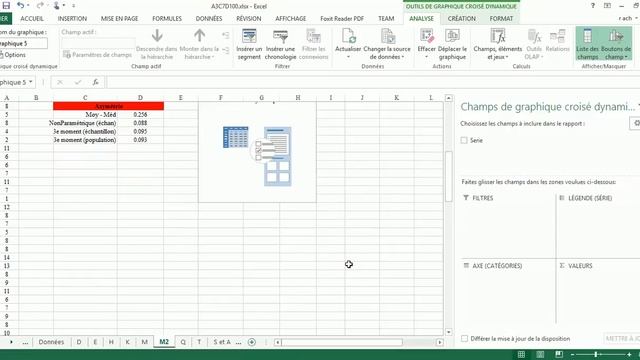Open chart Options button
Screen dimensions: 640x360
pyautogui.click(x=13, y=55)
